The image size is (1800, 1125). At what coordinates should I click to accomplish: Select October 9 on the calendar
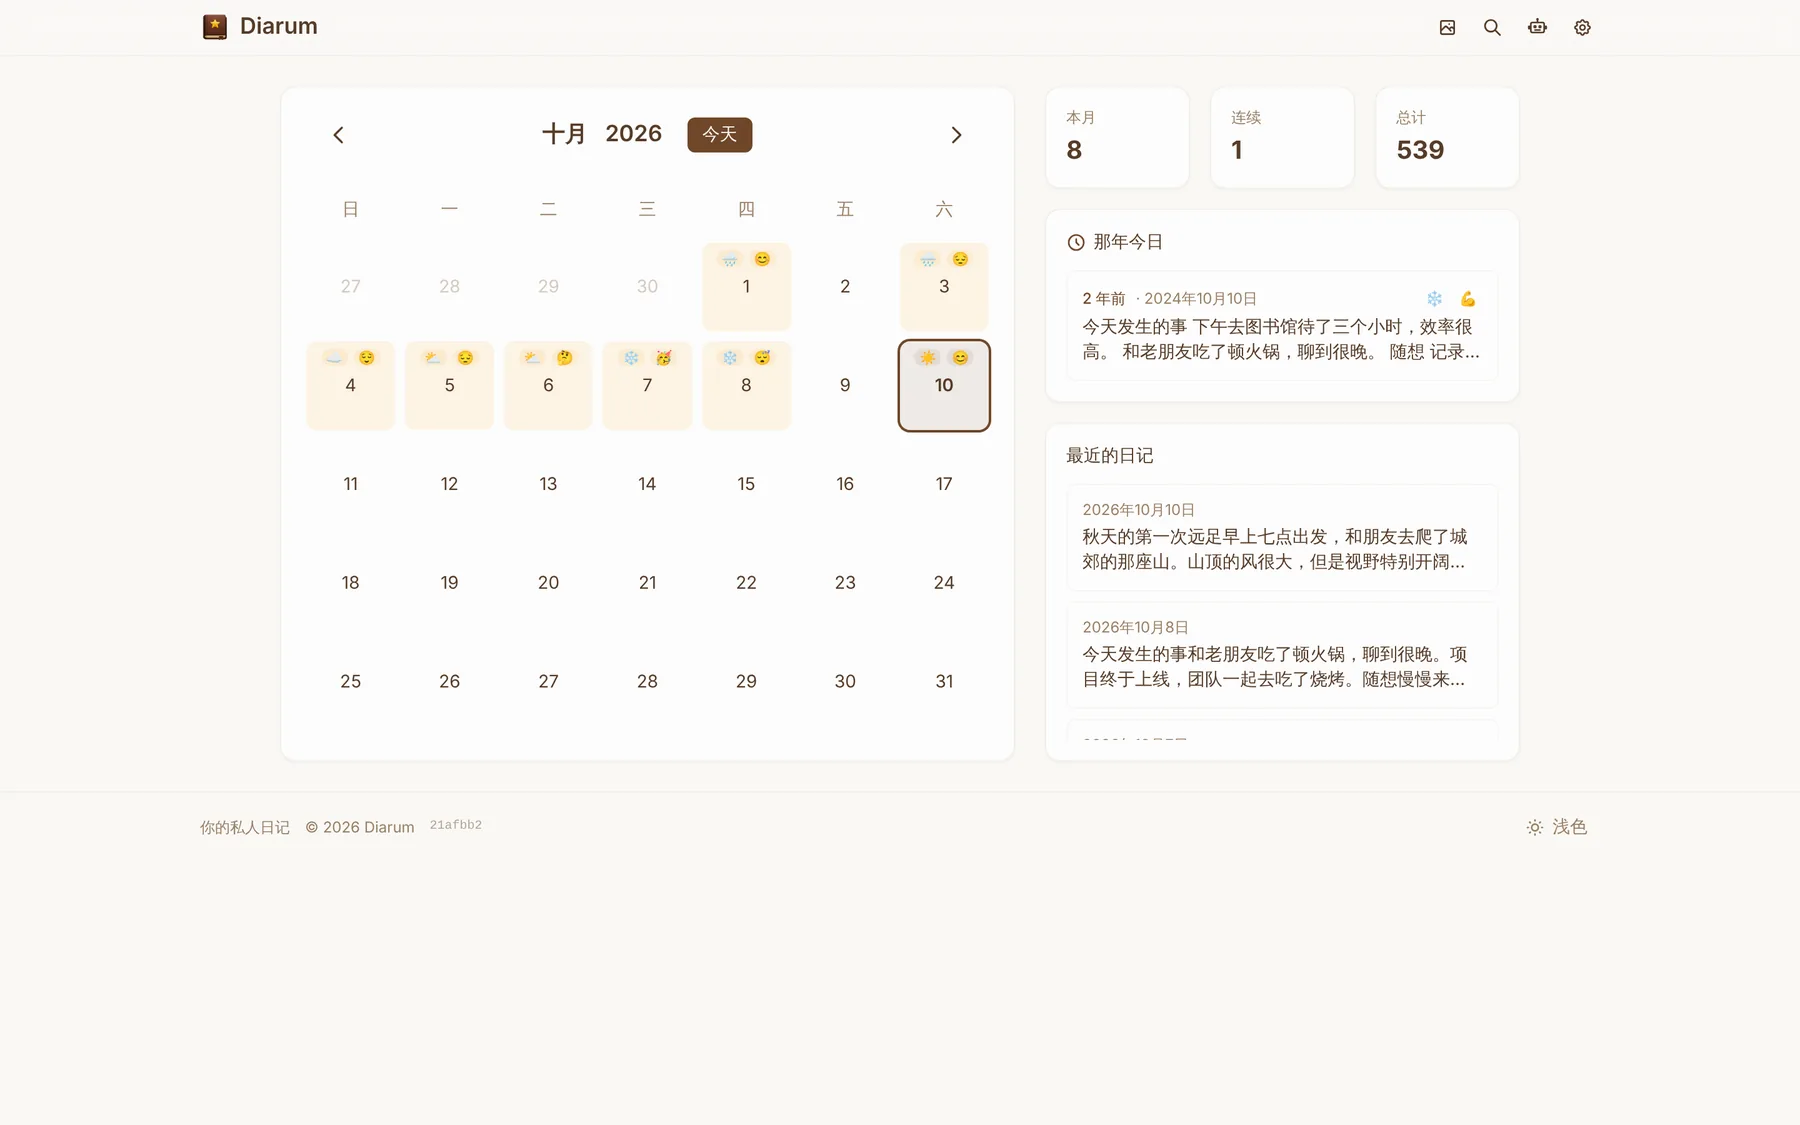(x=845, y=385)
